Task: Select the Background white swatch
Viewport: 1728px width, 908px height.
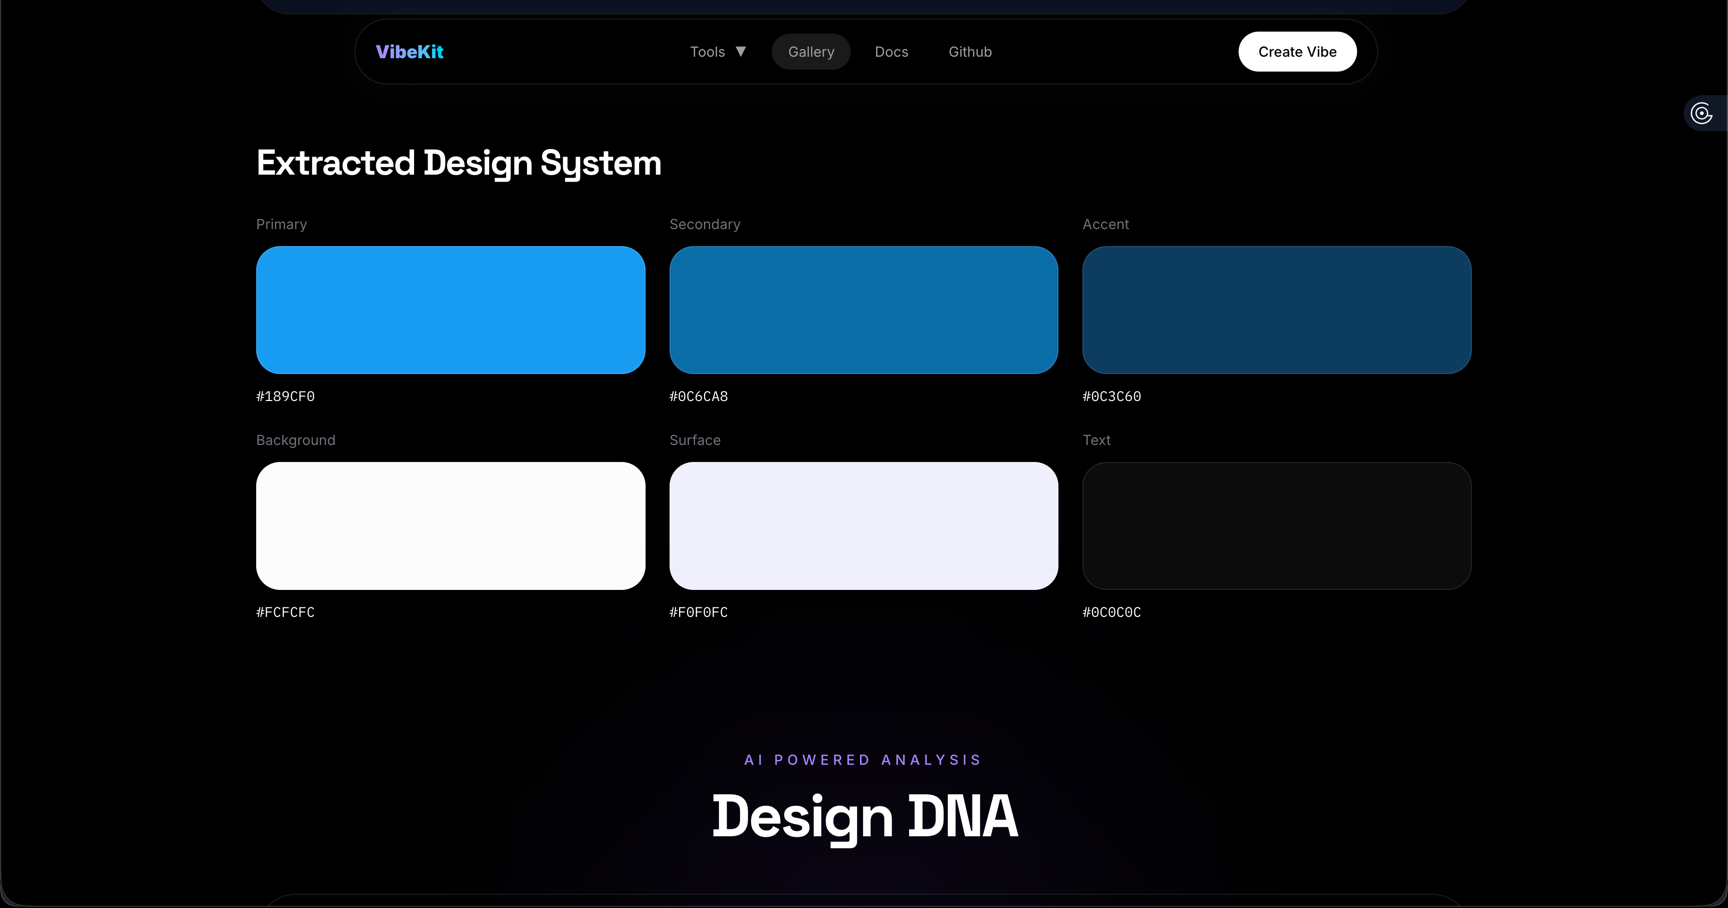Action: coord(450,526)
